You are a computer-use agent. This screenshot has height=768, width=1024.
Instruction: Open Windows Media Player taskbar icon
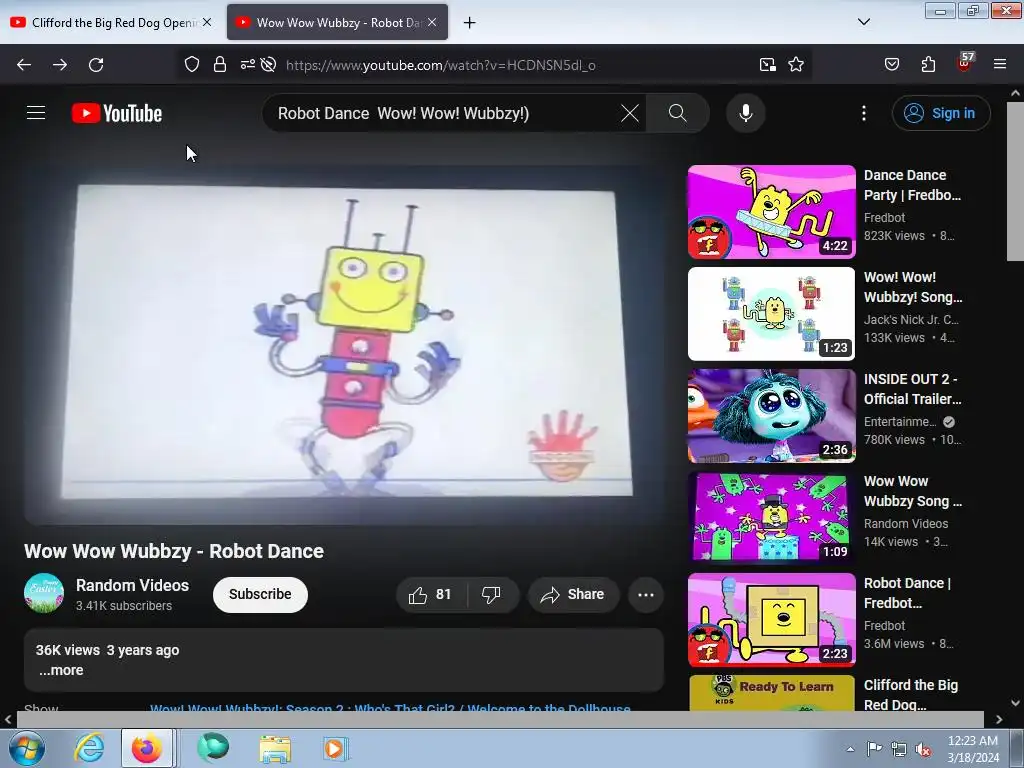pos(336,748)
